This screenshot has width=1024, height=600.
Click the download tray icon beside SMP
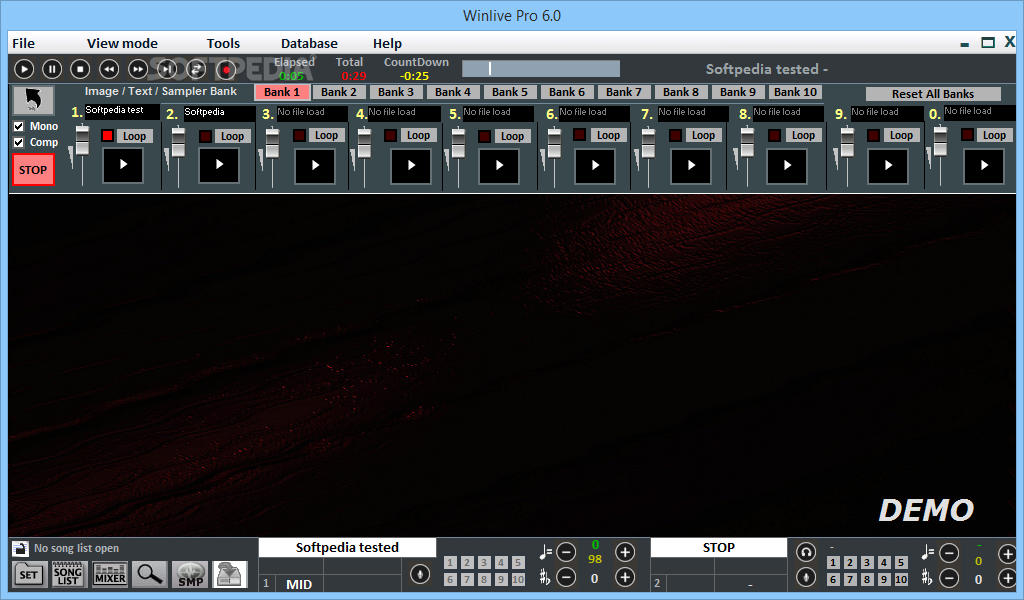230,575
